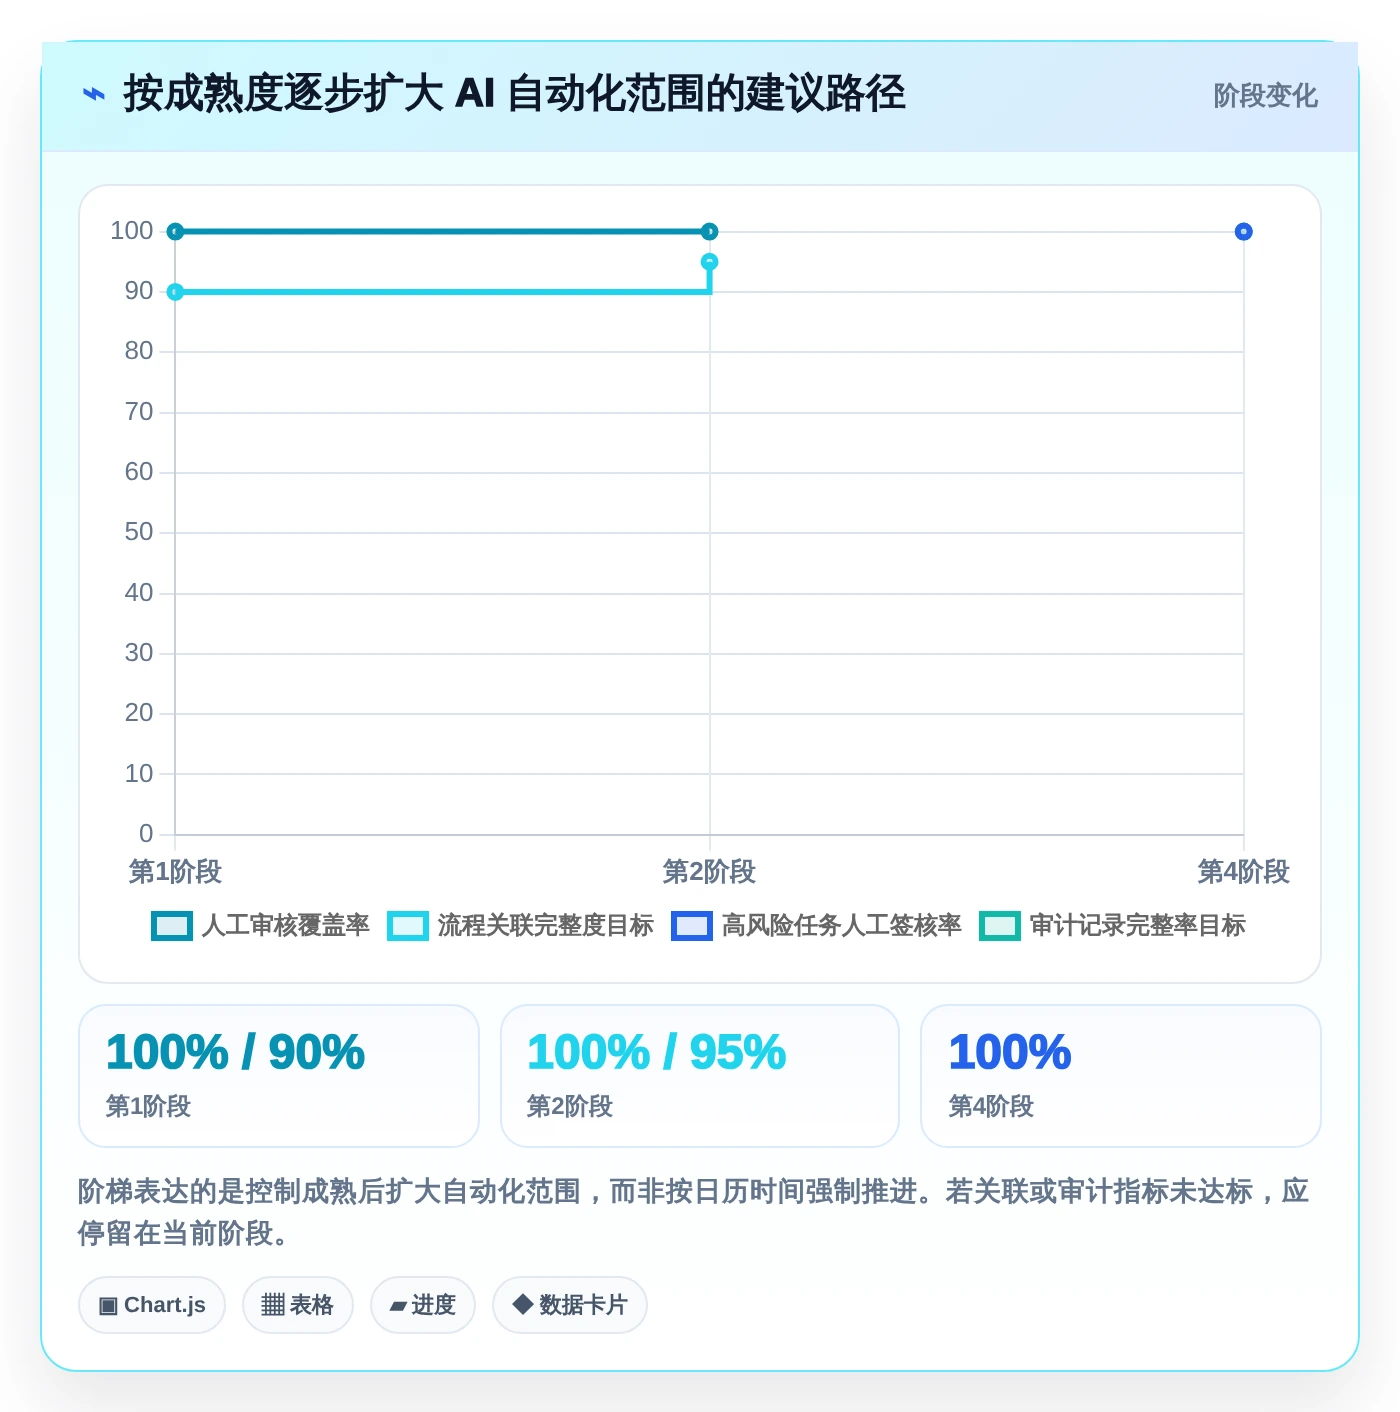Toggle the 审计记录完整率目标 legend swatch
The width and height of the screenshot is (1400, 1412).
[1000, 926]
